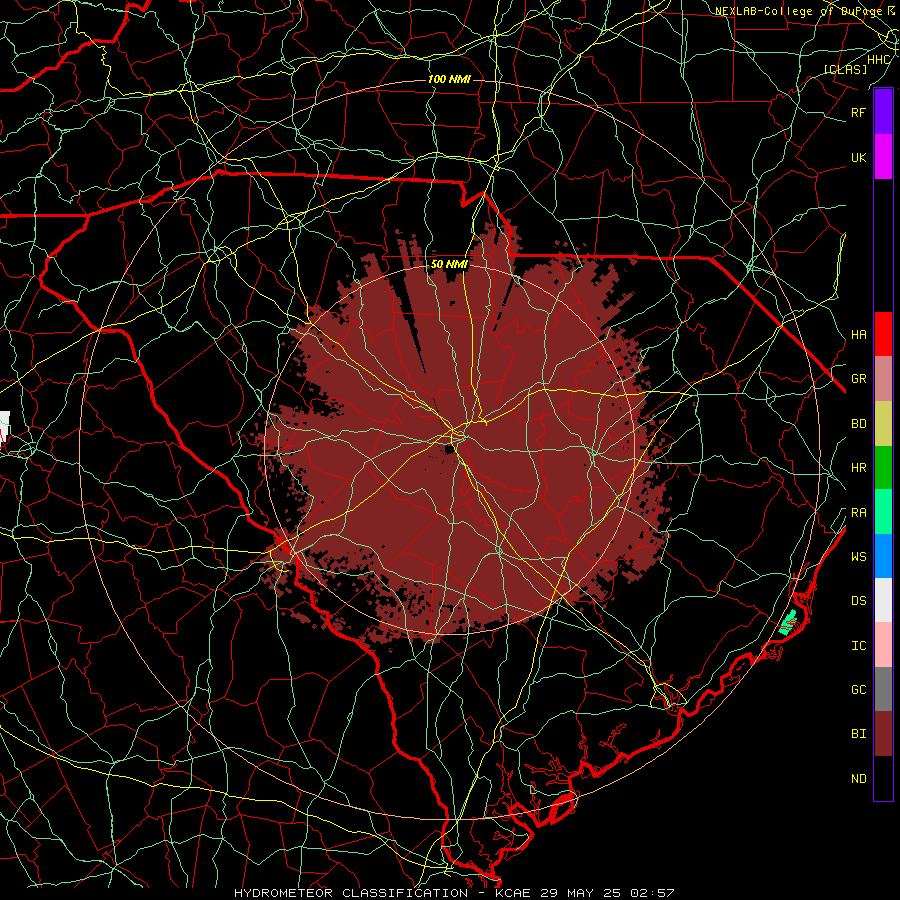Pick the dark green HR legend swatch
The height and width of the screenshot is (900, 900).
[883, 468]
